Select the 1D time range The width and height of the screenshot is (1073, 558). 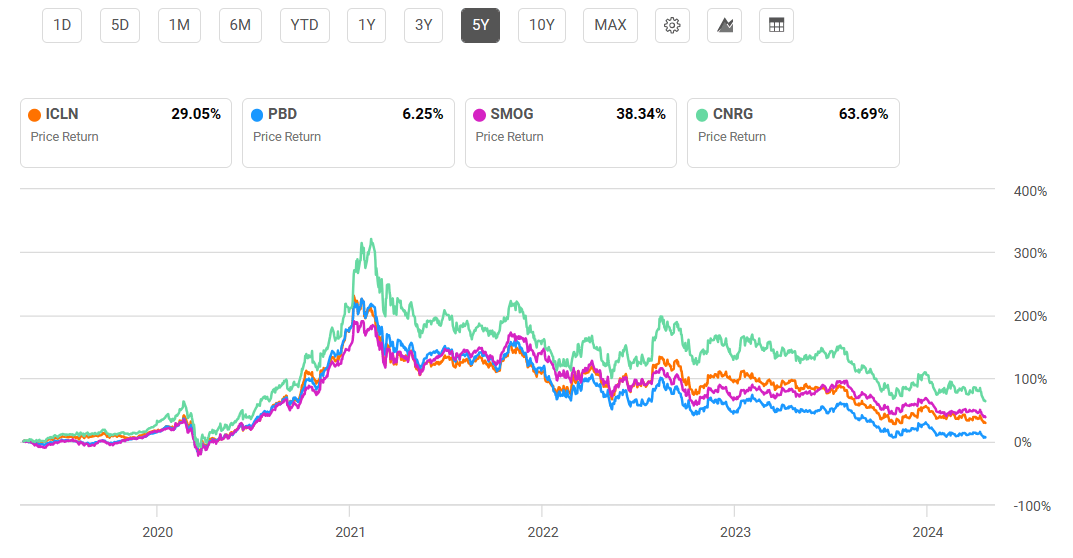(x=62, y=25)
